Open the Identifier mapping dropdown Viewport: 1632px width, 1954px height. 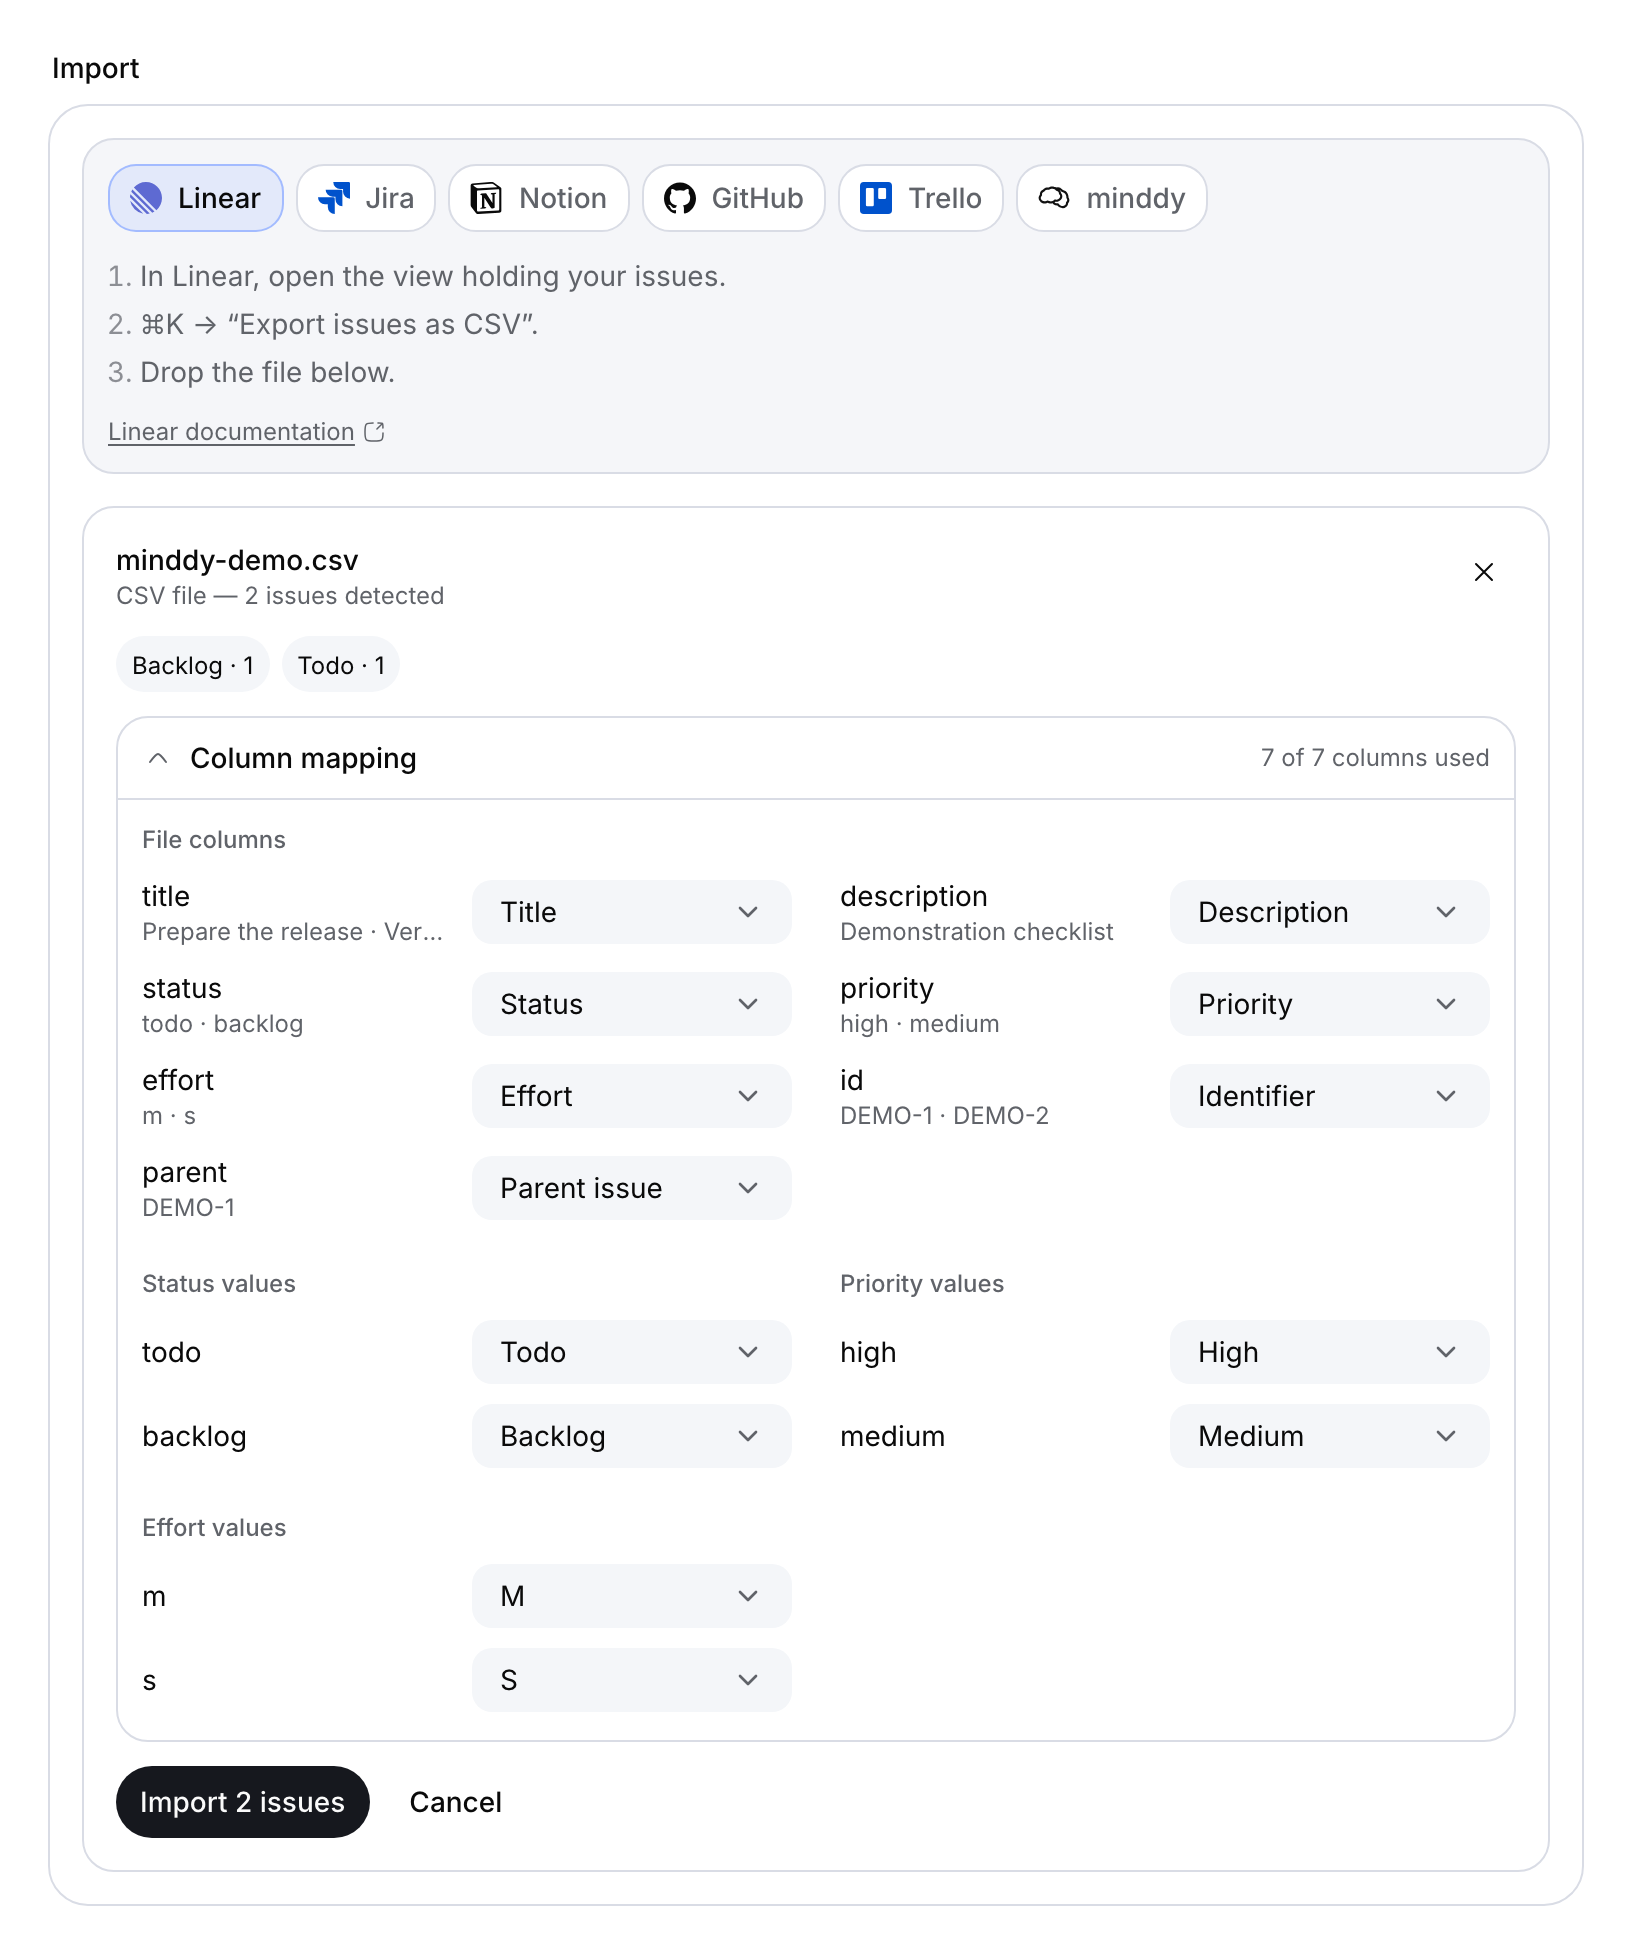[x=1330, y=1096]
